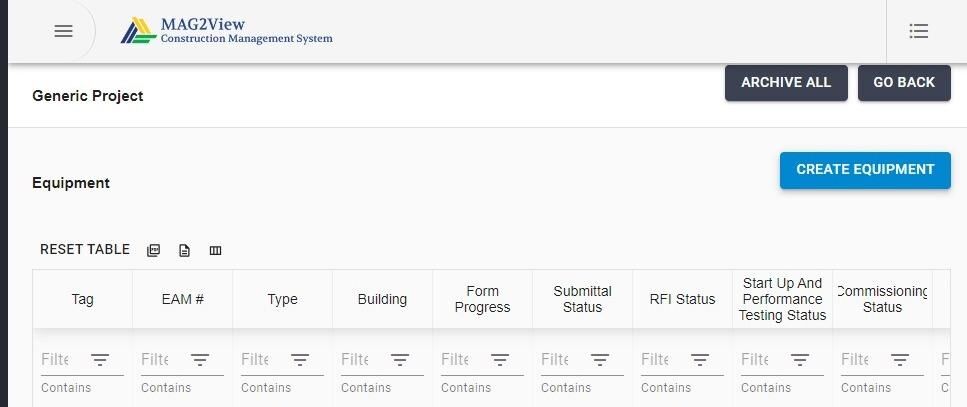Sort by the Submittal Status column header
The width and height of the screenshot is (967, 407).
[x=582, y=299]
